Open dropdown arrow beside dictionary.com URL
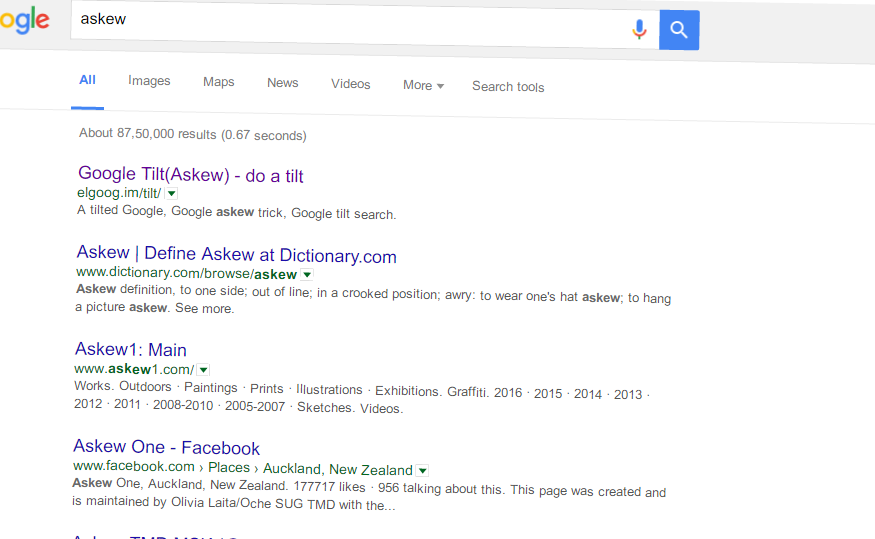 307,275
